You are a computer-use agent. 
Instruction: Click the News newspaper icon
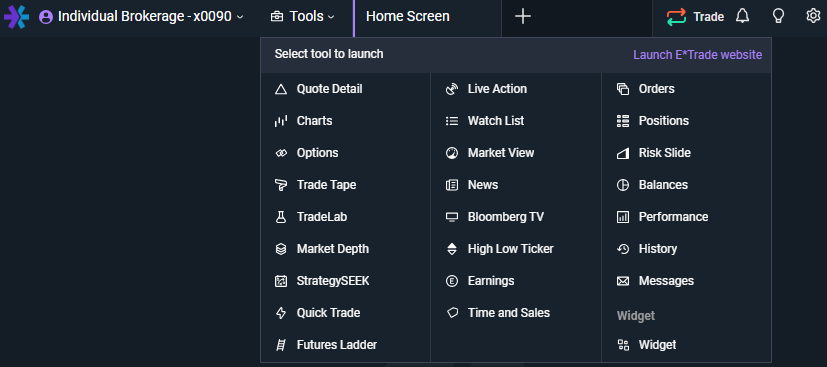452,185
